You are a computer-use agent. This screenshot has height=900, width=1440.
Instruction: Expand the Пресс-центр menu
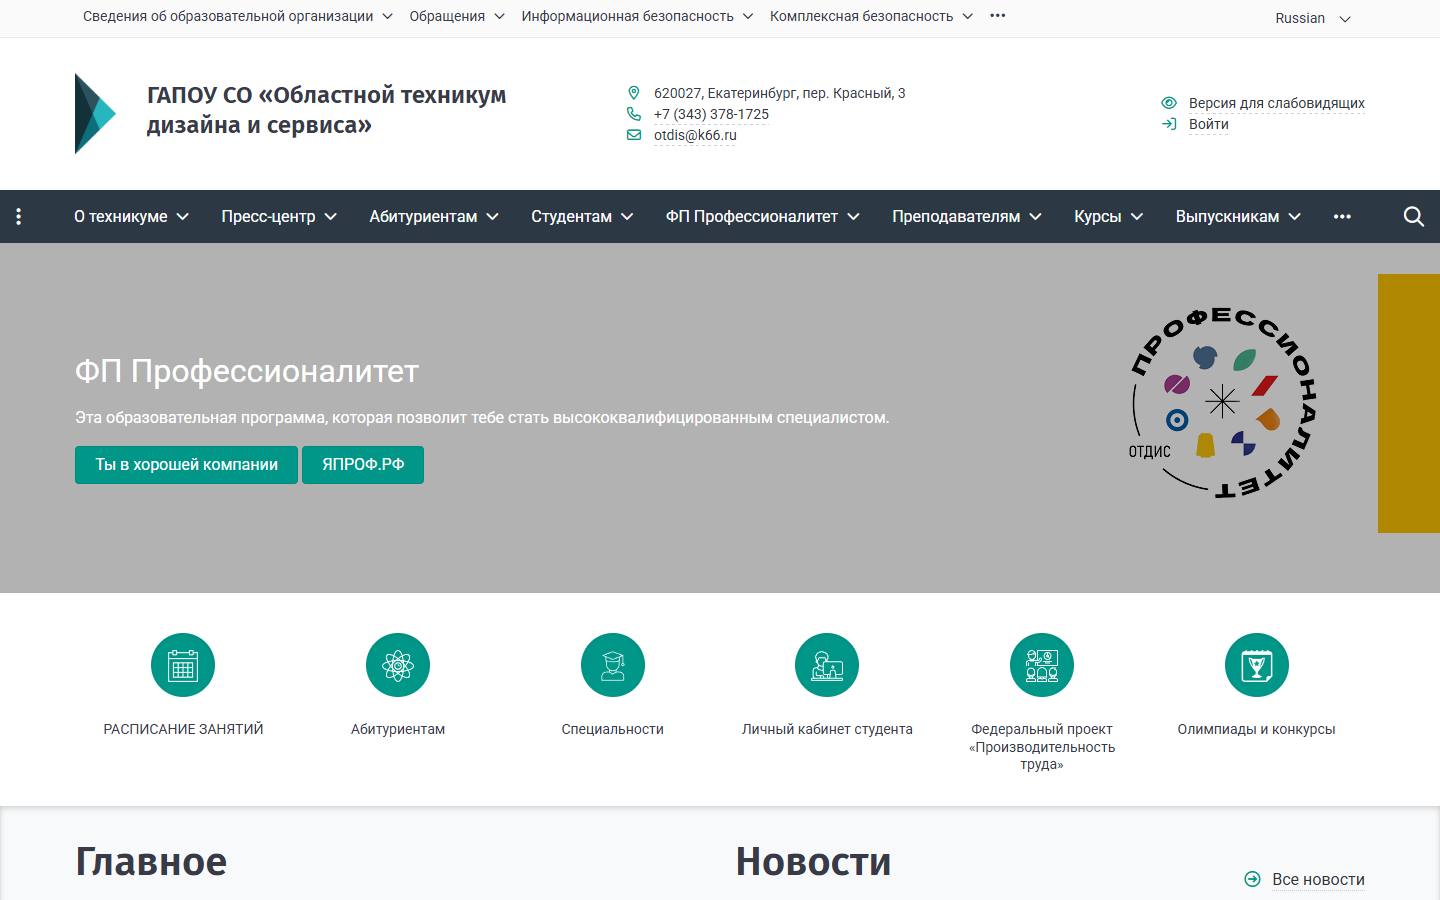coord(279,216)
